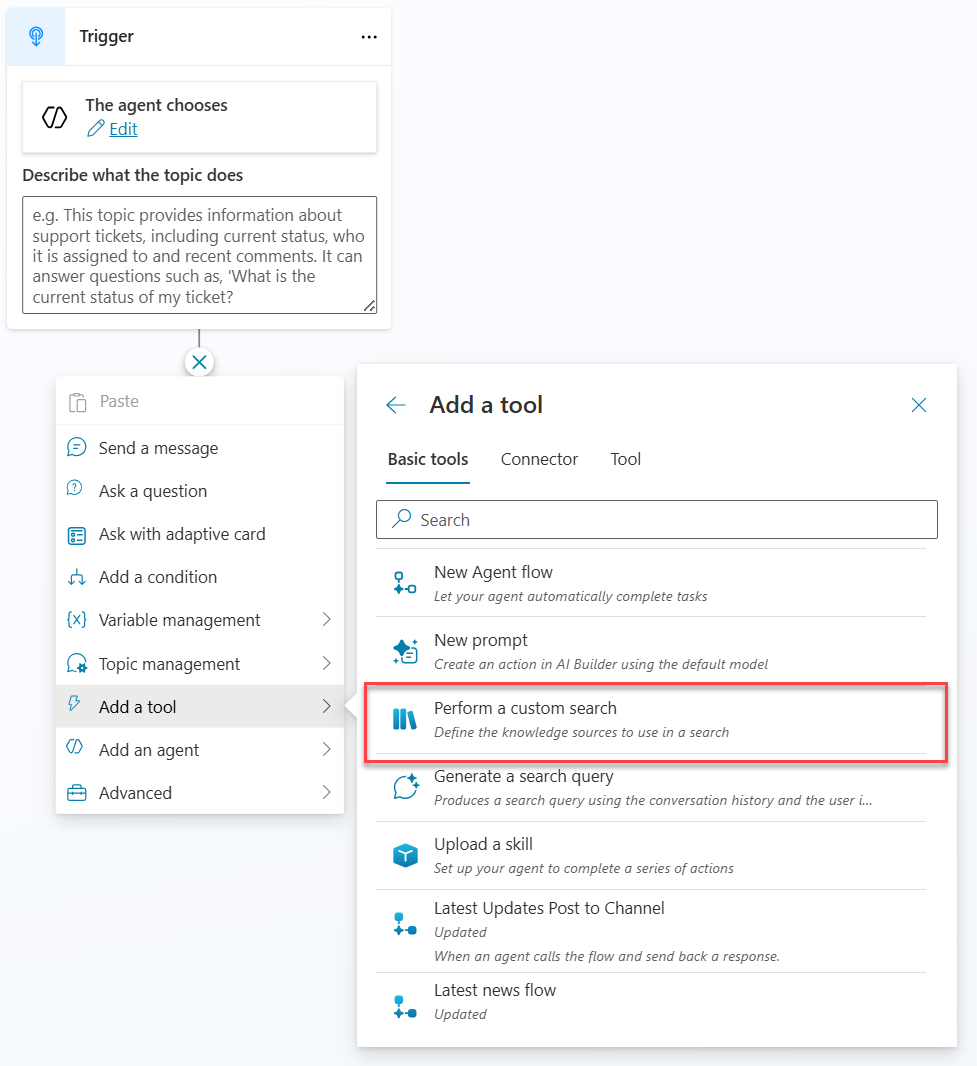Switch to the Tool tab
Screen dimensions: 977x1066
click(x=626, y=460)
